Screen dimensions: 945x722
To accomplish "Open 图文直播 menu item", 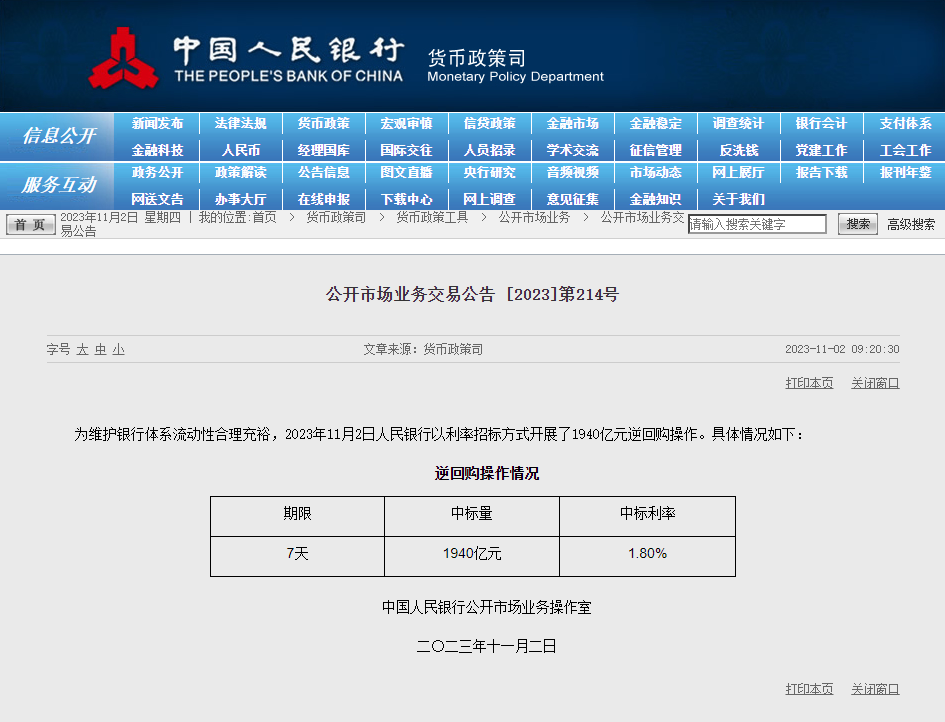I will pyautogui.click(x=407, y=172).
